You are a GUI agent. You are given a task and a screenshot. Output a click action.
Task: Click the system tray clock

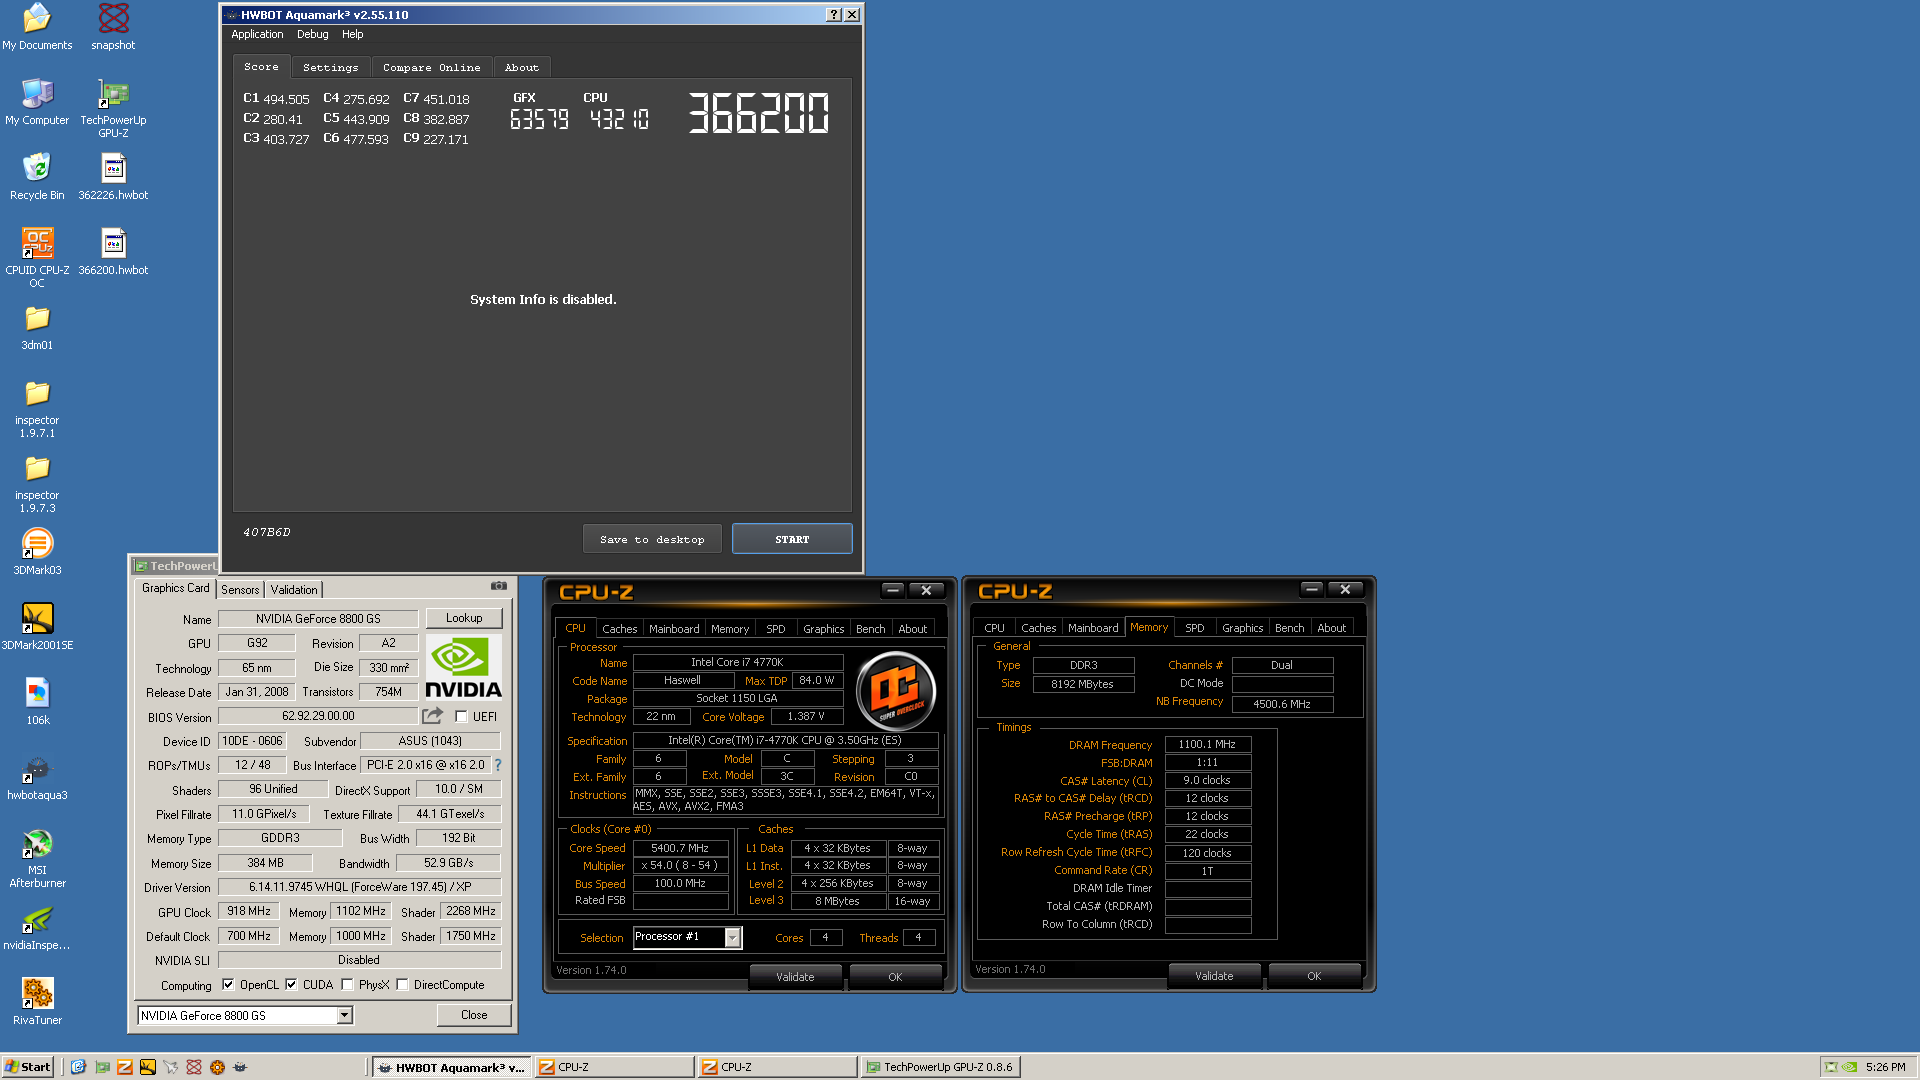[x=1885, y=1067]
